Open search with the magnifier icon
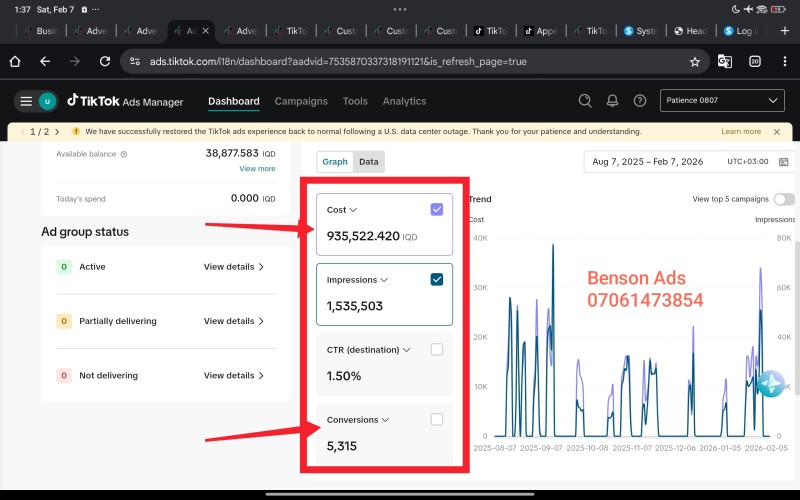Screen dimensions: 800x500 click(585, 101)
